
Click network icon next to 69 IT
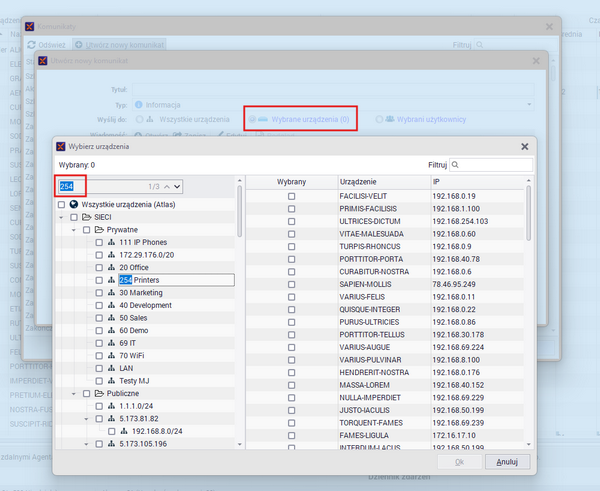coord(111,343)
